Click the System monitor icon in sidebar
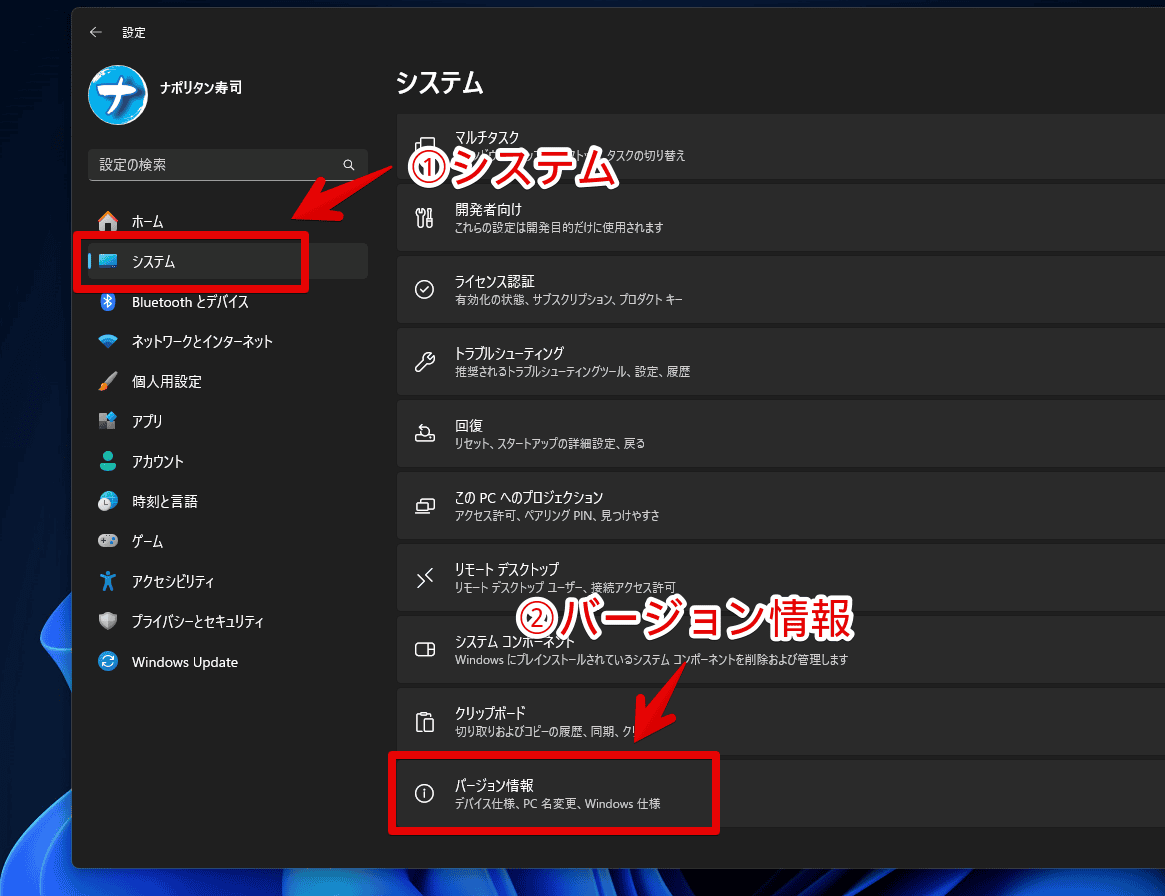The width and height of the screenshot is (1165, 896). (x=108, y=261)
